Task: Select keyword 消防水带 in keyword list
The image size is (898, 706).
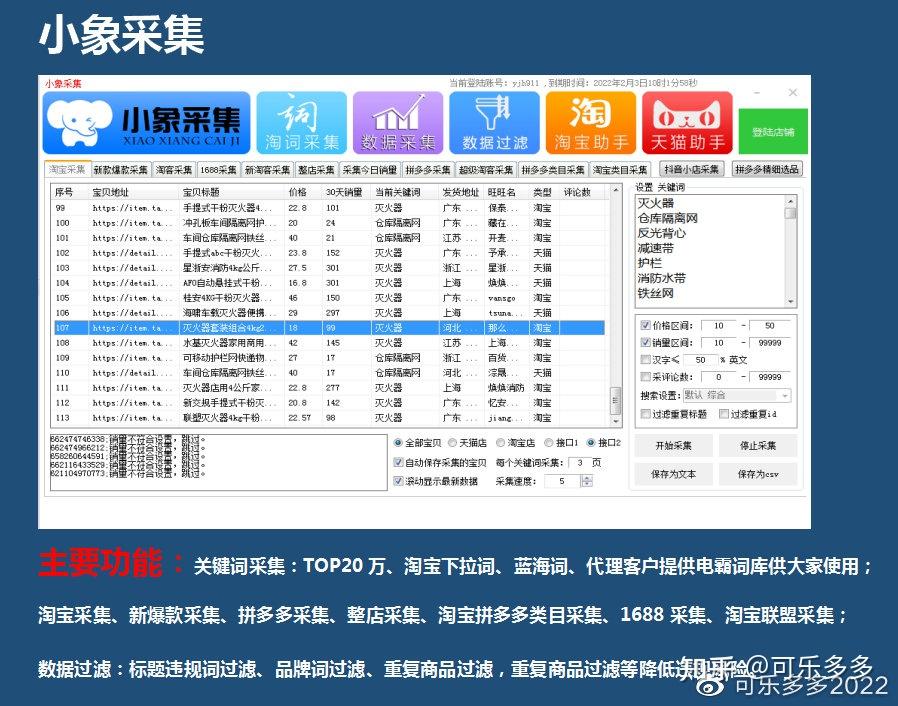Action: [661, 278]
